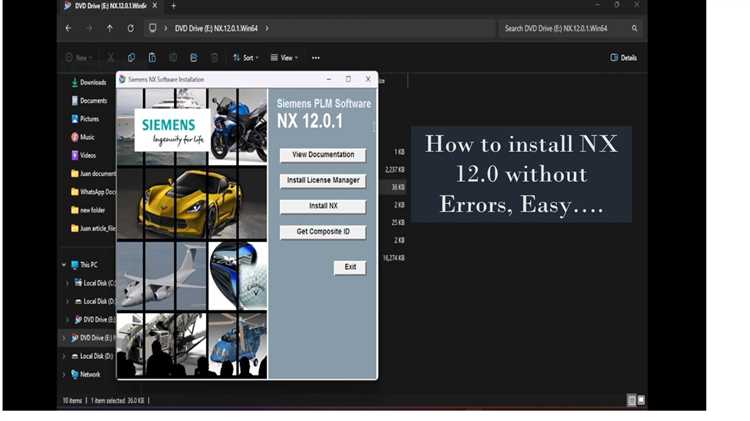
Task: Click the blue helicopter image
Action: pos(238,343)
